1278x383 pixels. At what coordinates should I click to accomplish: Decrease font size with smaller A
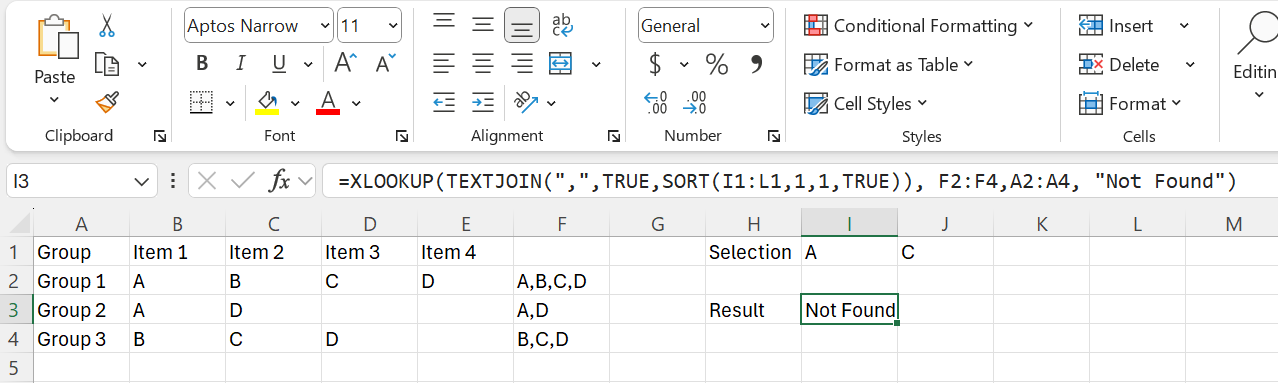[x=385, y=64]
